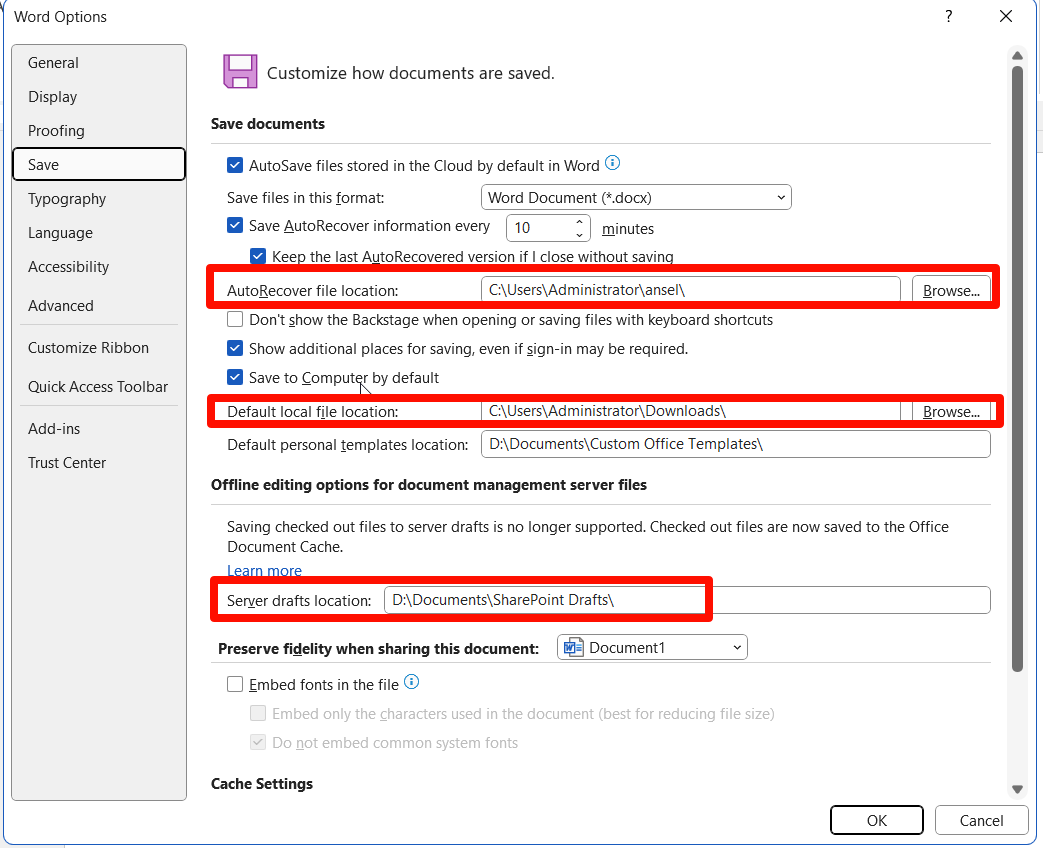Viewport: 1043px width, 848px height.
Task: Open Quick Access Toolbar settings
Action: point(99,386)
